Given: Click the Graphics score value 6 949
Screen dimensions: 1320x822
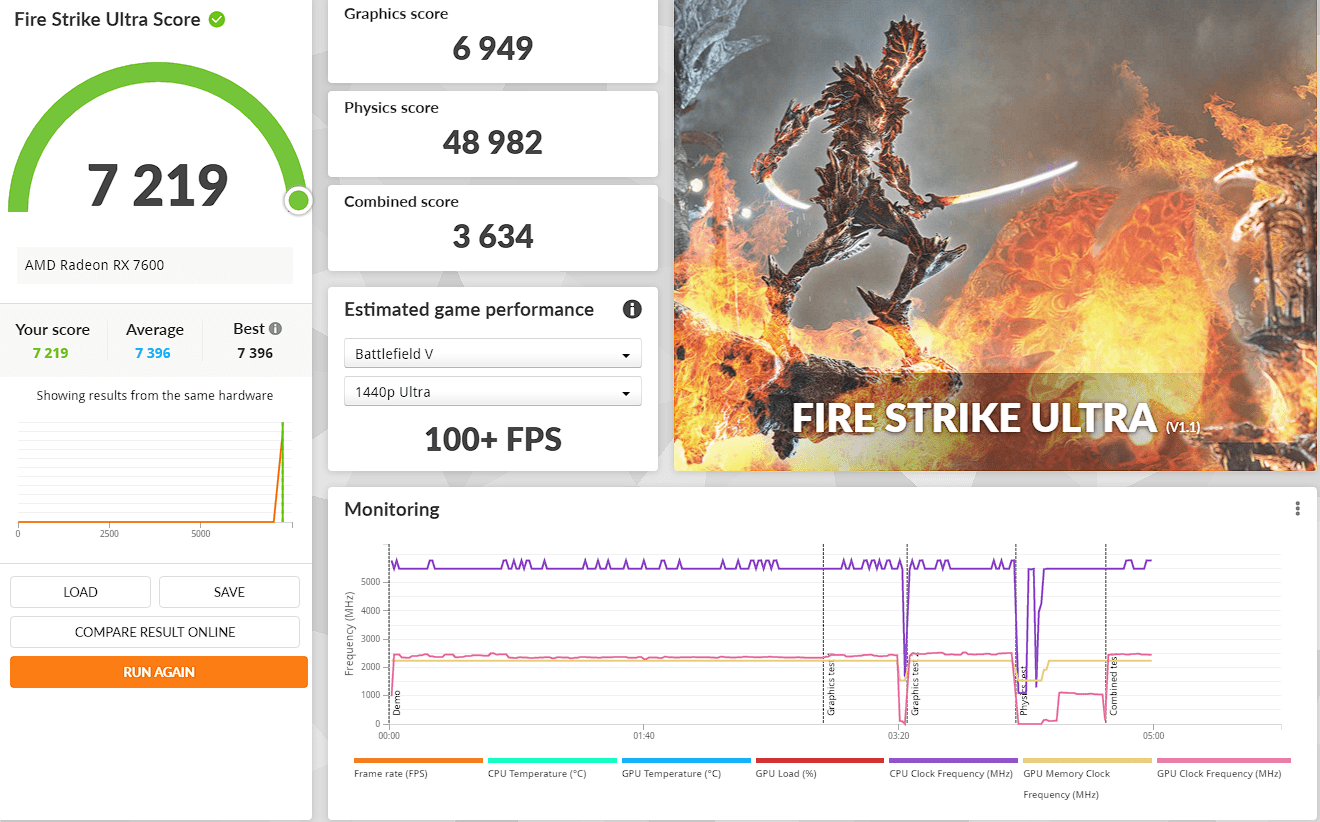Looking at the screenshot, I should (x=493, y=48).
